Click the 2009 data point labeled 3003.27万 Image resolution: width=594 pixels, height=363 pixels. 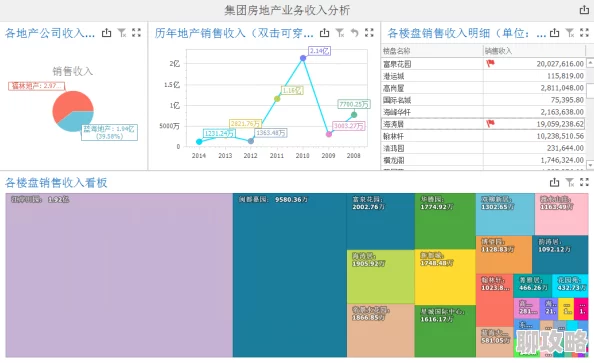(x=329, y=134)
